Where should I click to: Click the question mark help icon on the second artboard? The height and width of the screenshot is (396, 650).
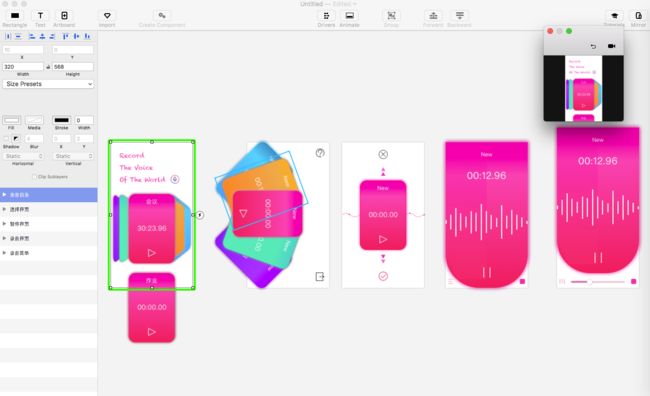point(320,153)
